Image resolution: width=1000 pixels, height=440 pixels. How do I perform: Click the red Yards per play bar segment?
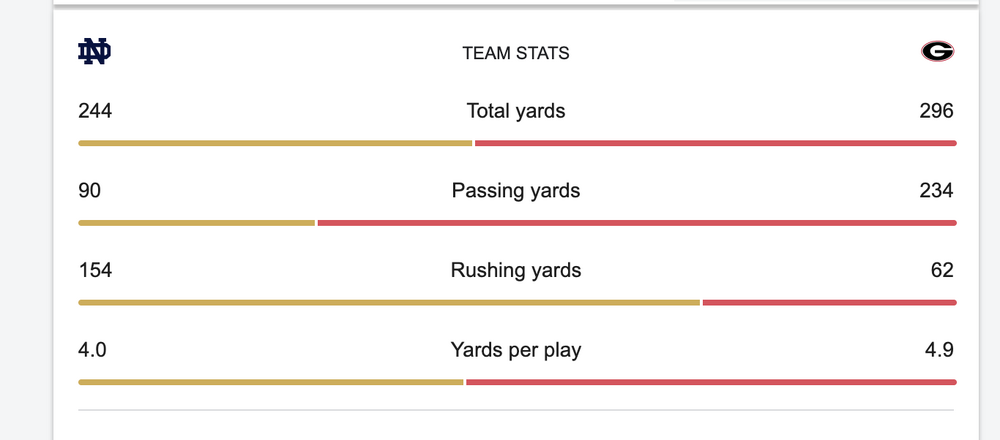pos(711,382)
